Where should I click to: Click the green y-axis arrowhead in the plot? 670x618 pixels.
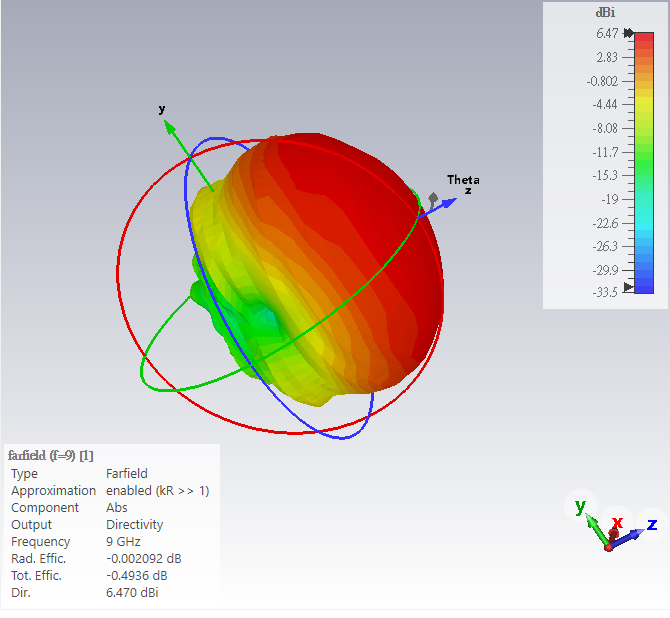coord(171,127)
